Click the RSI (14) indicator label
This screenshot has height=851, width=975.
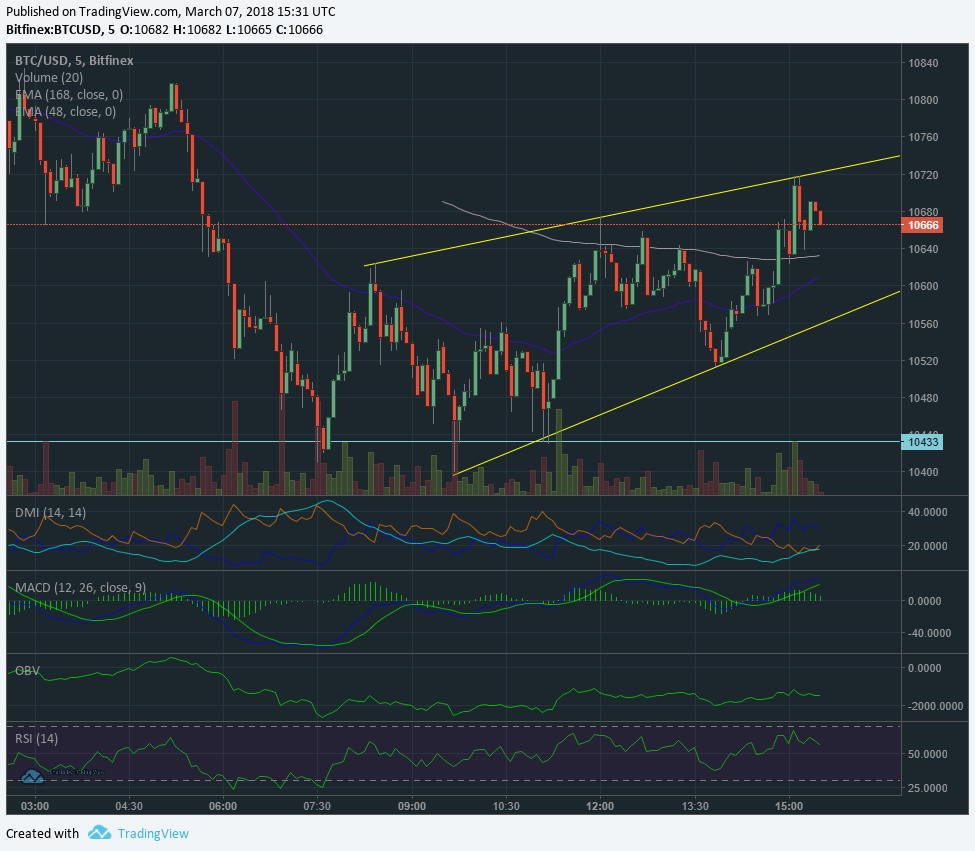point(36,738)
